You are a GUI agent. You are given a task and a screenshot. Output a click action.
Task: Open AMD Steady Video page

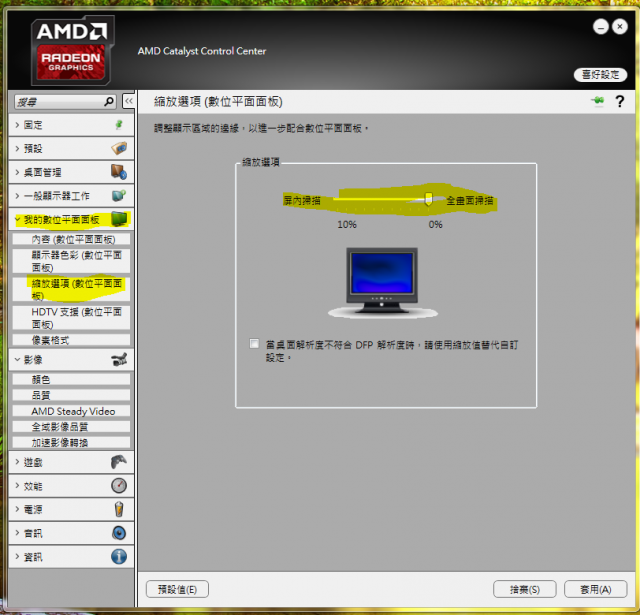(71, 411)
